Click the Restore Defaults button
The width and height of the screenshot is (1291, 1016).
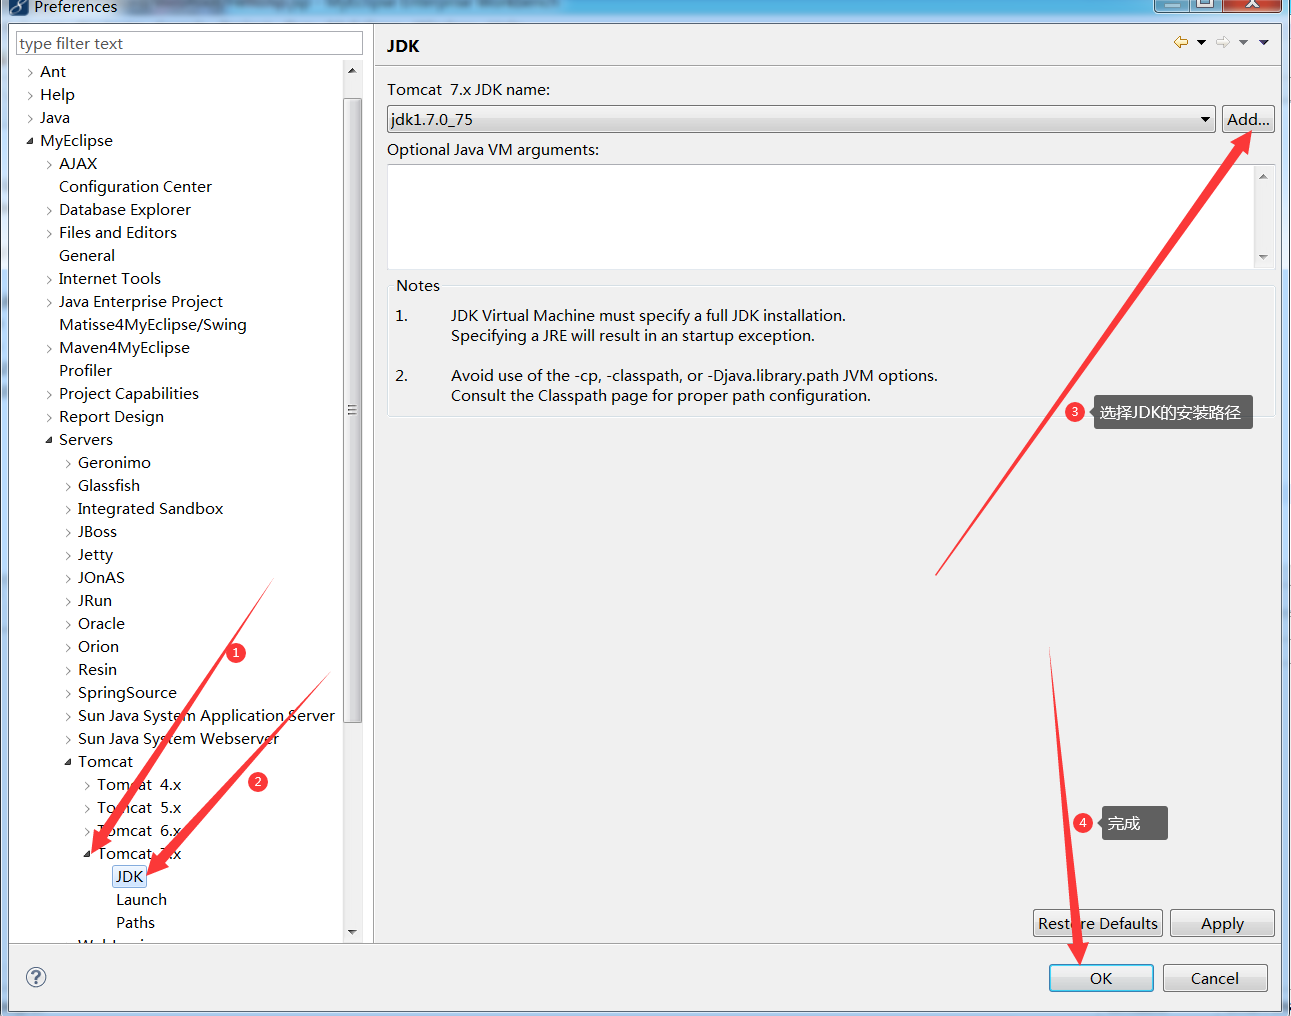[1098, 923]
